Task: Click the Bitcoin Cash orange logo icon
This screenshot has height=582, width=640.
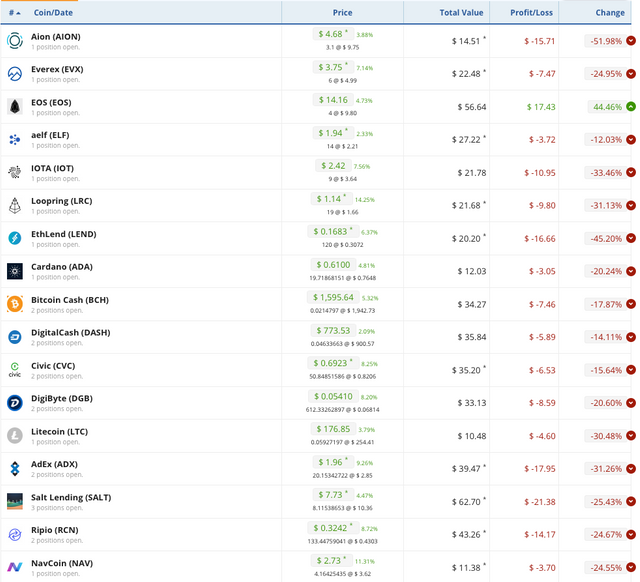Action: pos(15,304)
